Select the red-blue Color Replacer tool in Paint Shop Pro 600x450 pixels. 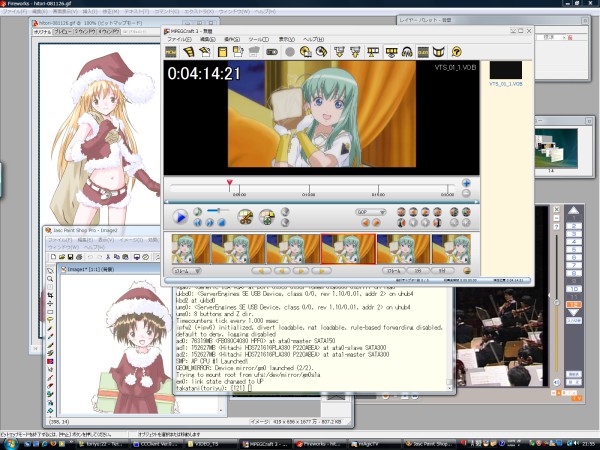(50, 361)
